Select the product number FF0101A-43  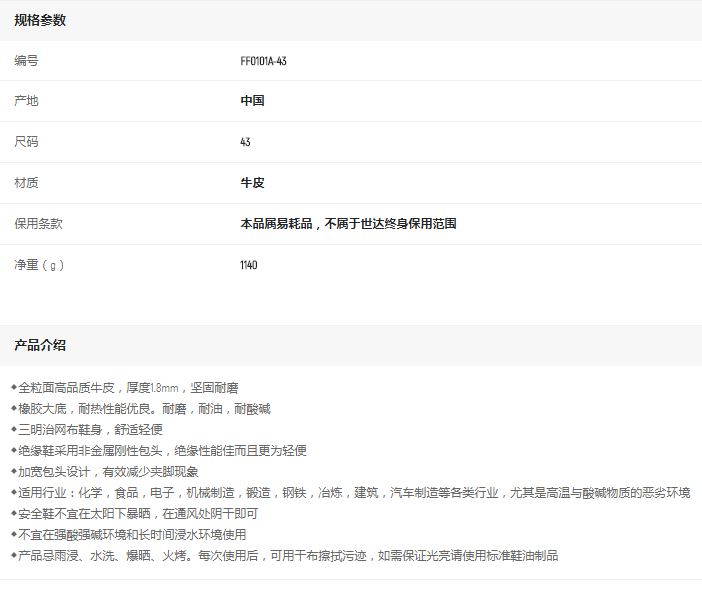click(x=264, y=61)
